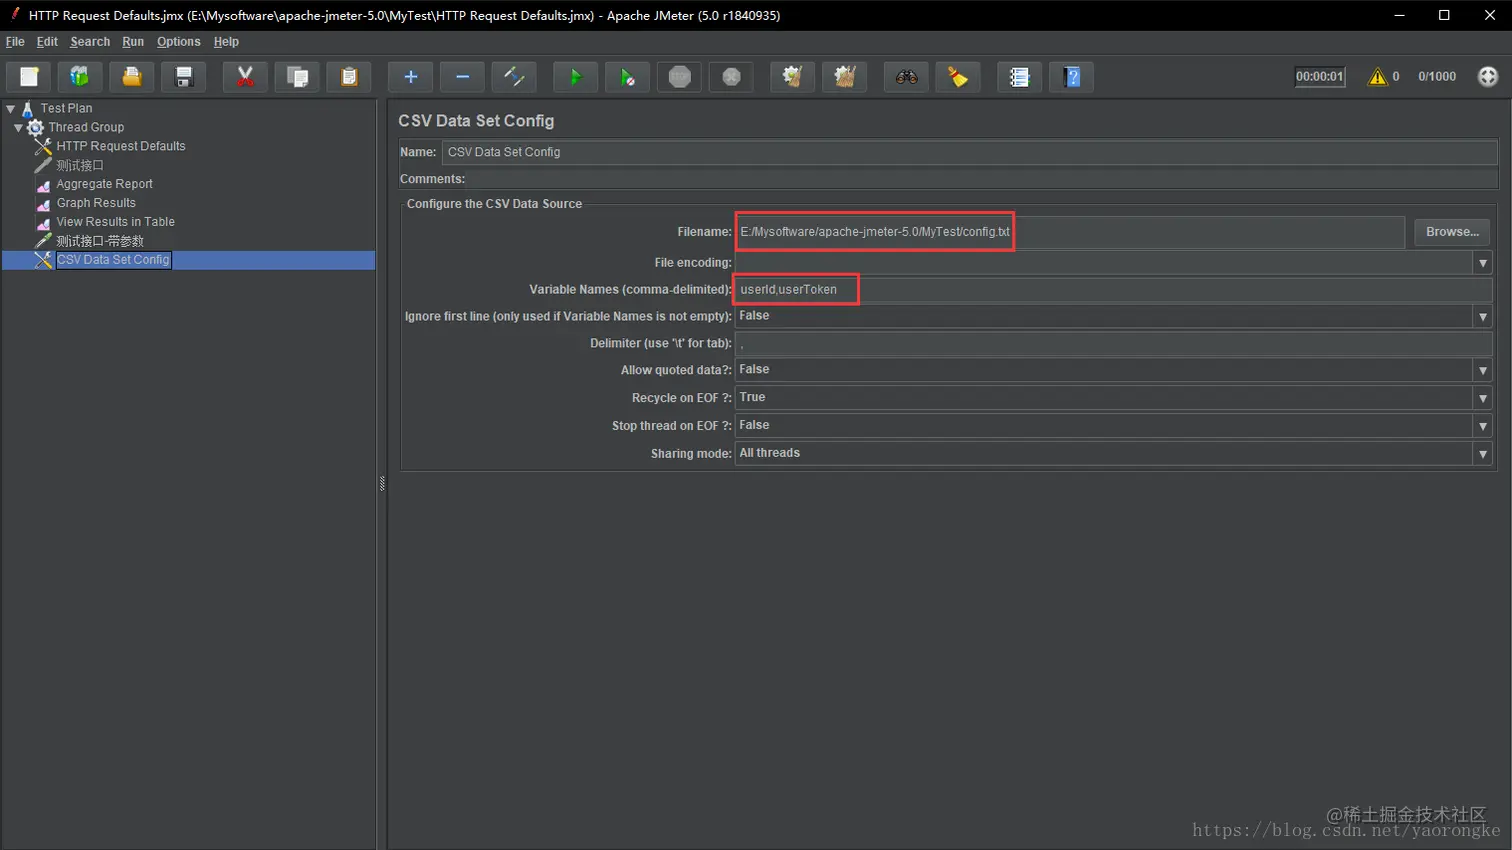The width and height of the screenshot is (1512, 850).
Task: Clear all results with double broom icon
Action: tap(844, 77)
